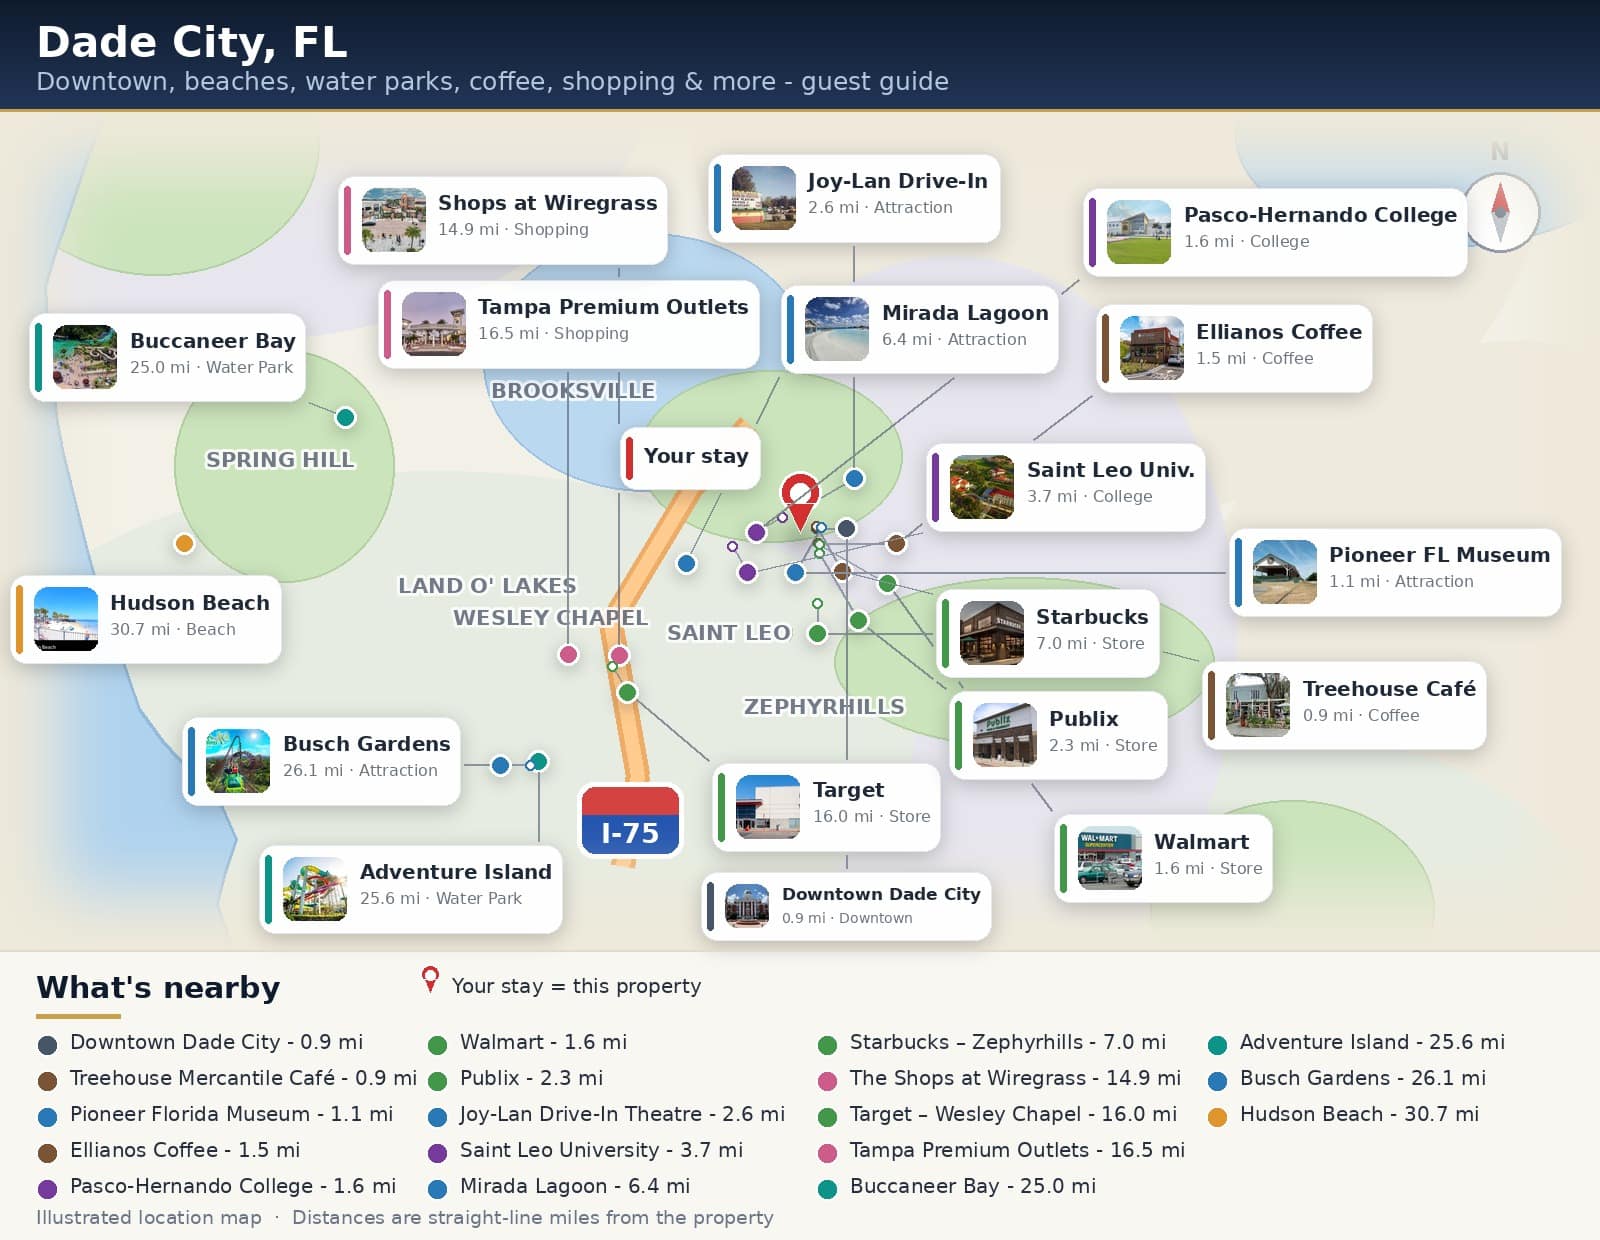Click the Publix store photo
This screenshot has height=1240, width=1600.
coord(1005,735)
